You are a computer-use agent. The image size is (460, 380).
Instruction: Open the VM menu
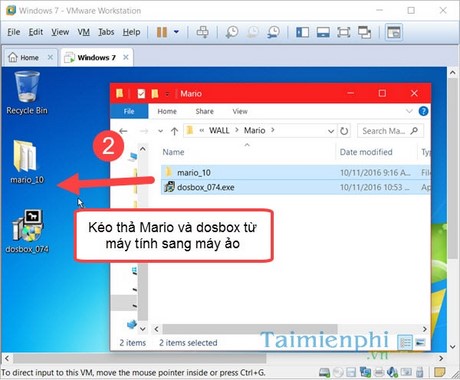click(84, 32)
